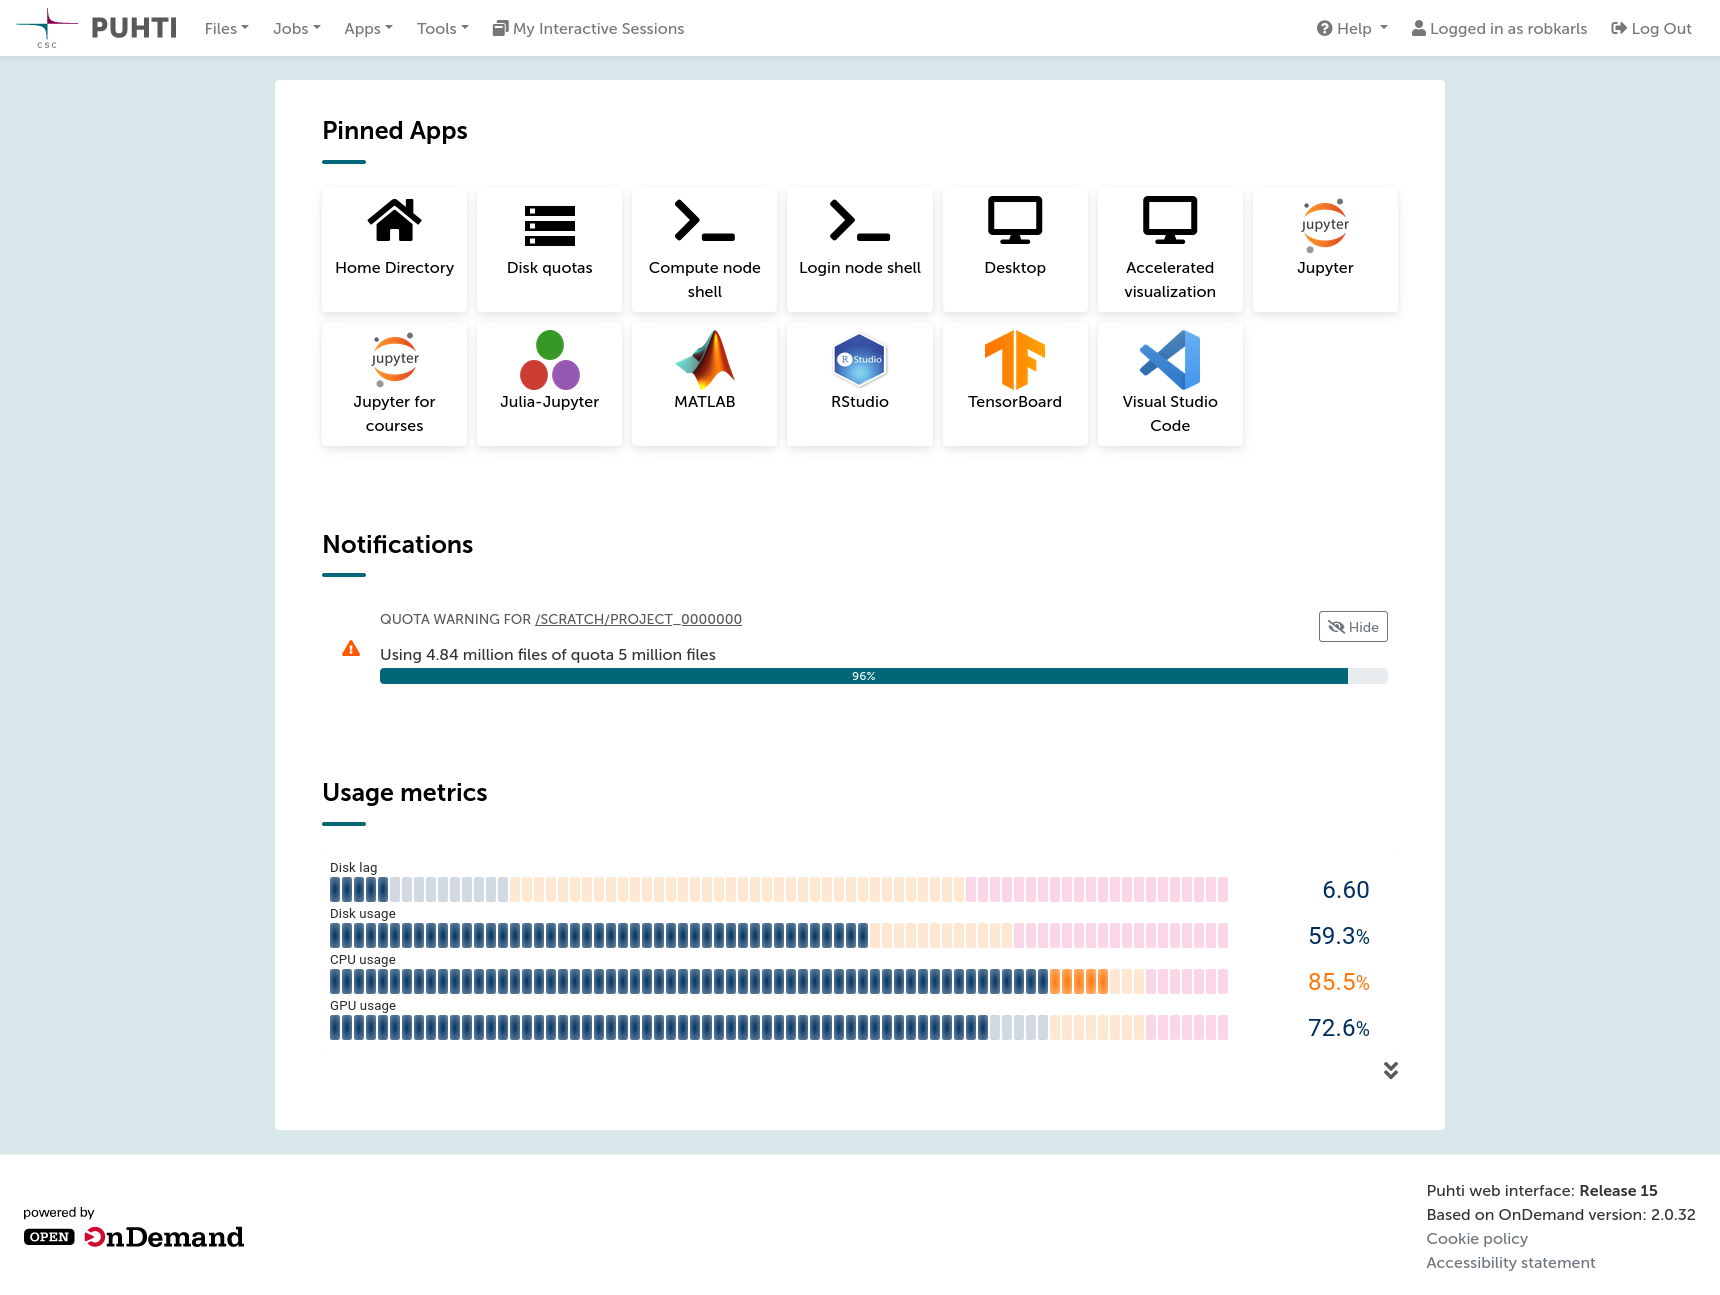The height and width of the screenshot is (1295, 1720).
Task: Expand usage metrics with double chevron
Action: click(x=1391, y=1070)
